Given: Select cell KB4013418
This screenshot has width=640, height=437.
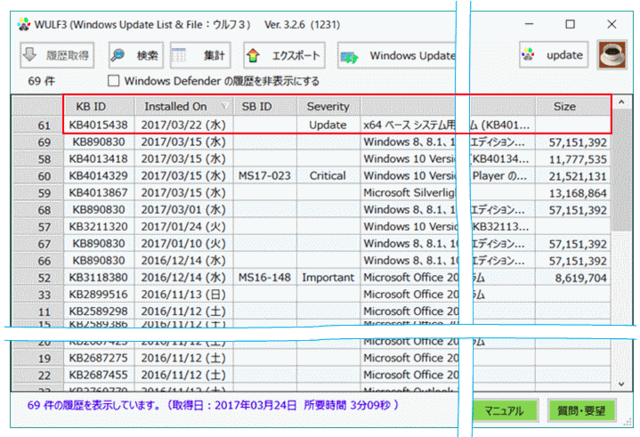Looking at the screenshot, I should [x=99, y=159].
